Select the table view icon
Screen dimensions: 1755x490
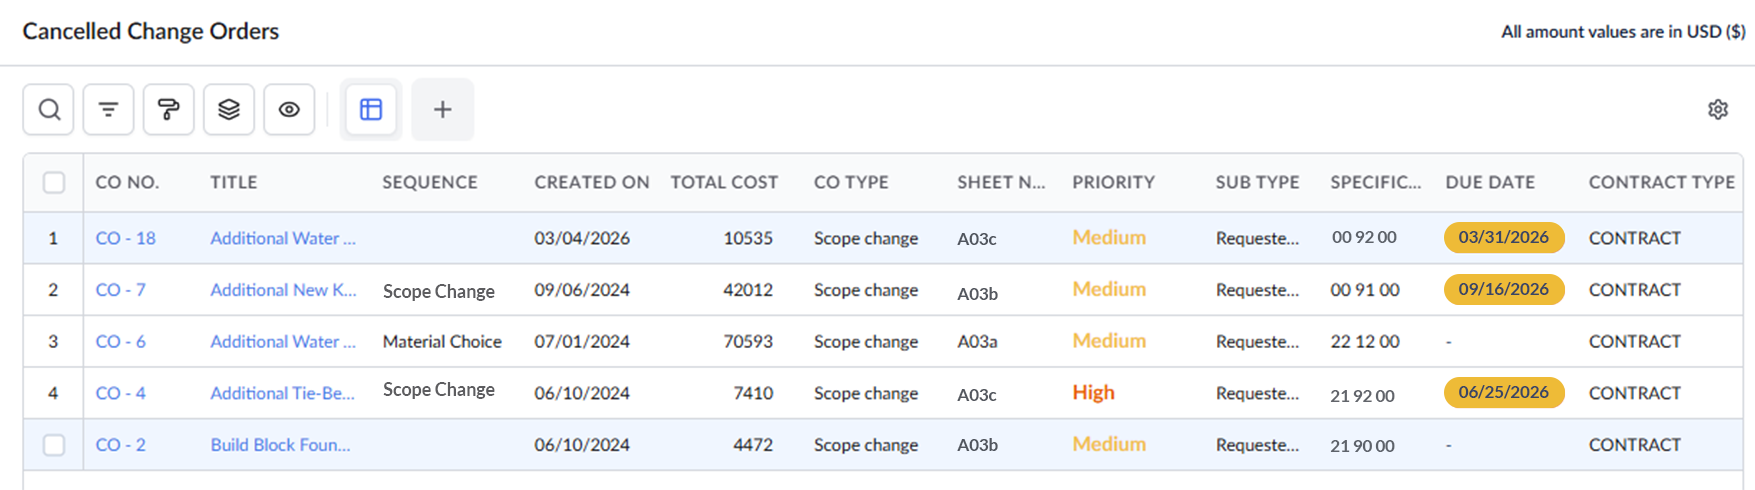371,109
